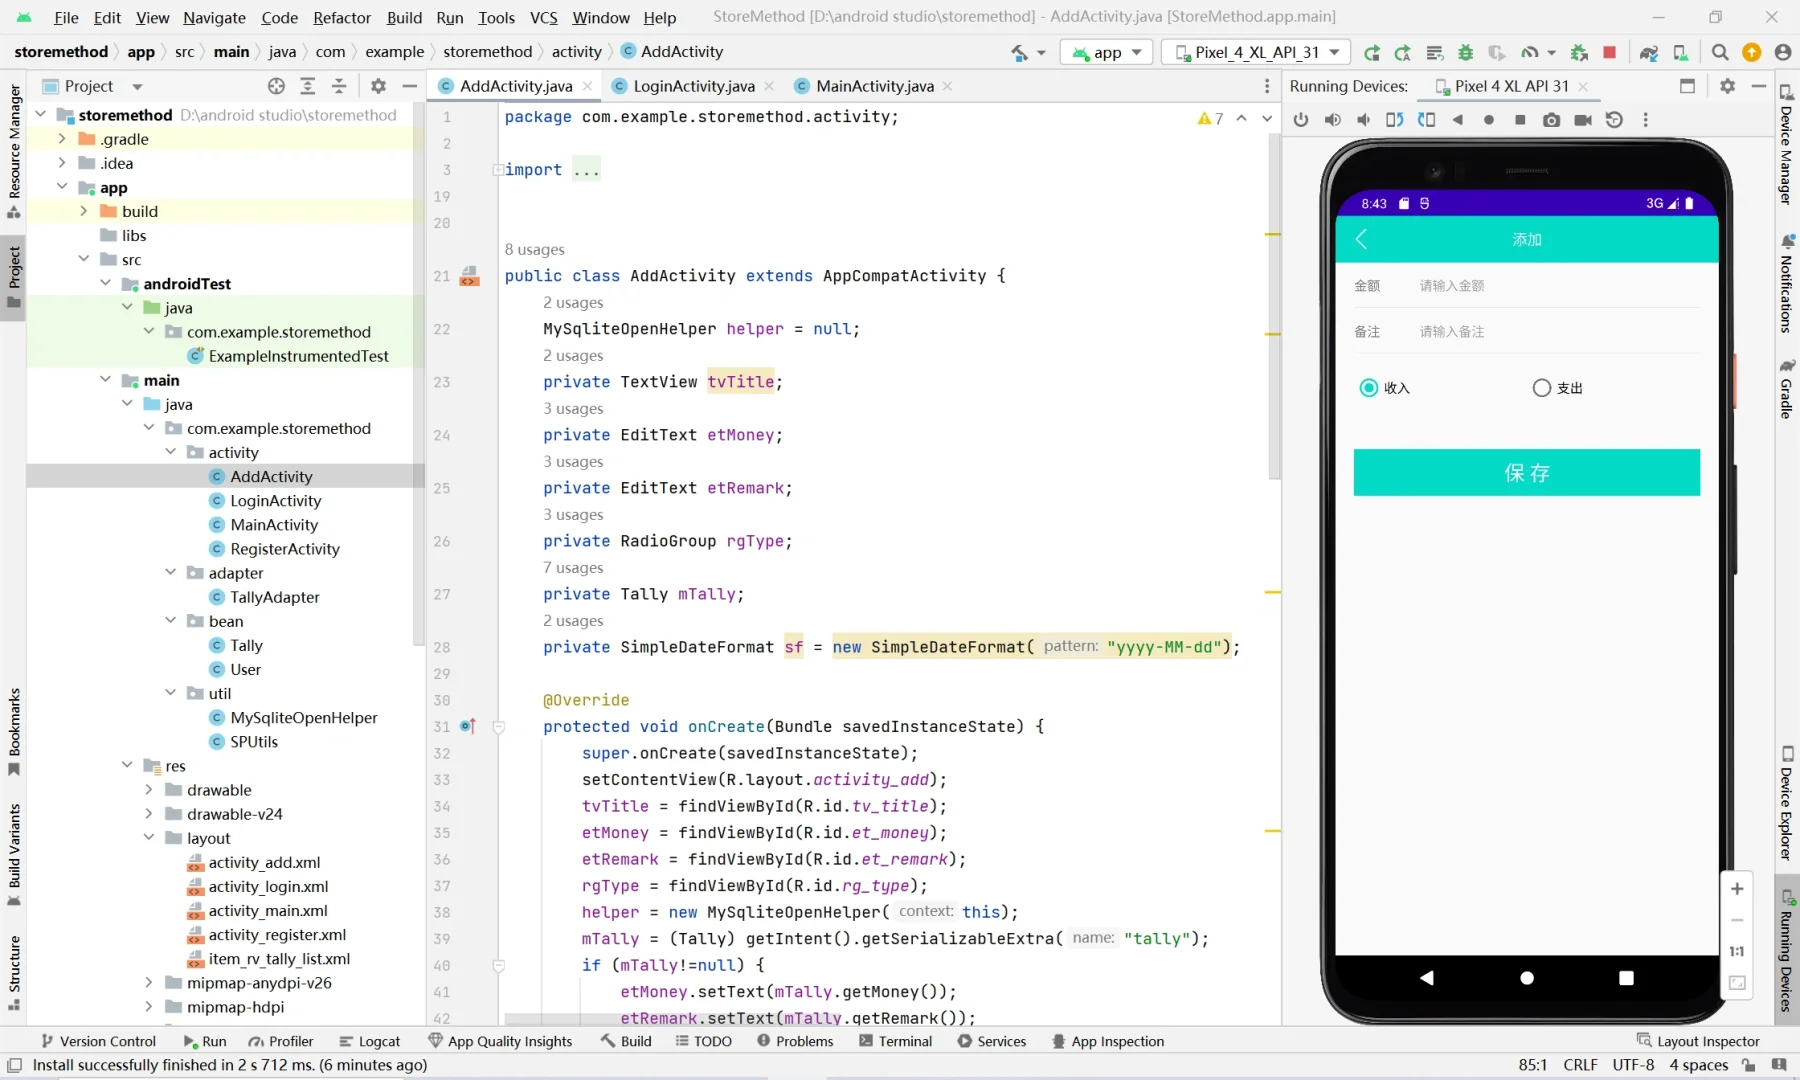This screenshot has height=1080, width=1800.
Task: Open the Debug tool icon in toolbar
Action: (1466, 52)
